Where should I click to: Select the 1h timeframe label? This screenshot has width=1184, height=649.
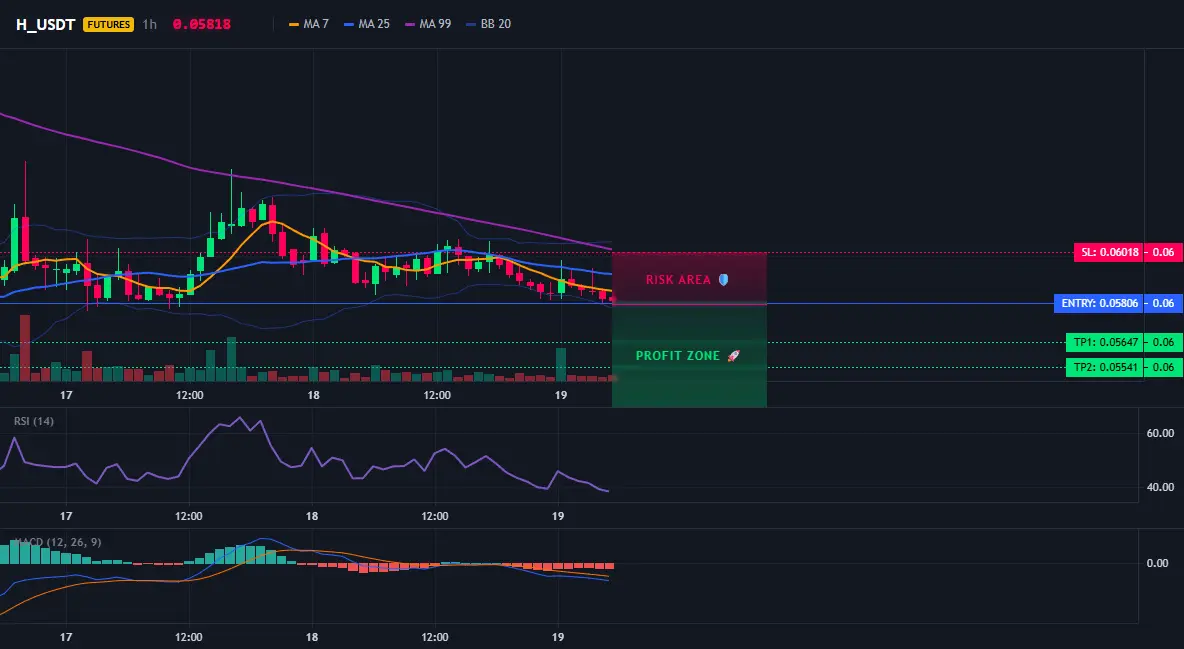click(150, 24)
